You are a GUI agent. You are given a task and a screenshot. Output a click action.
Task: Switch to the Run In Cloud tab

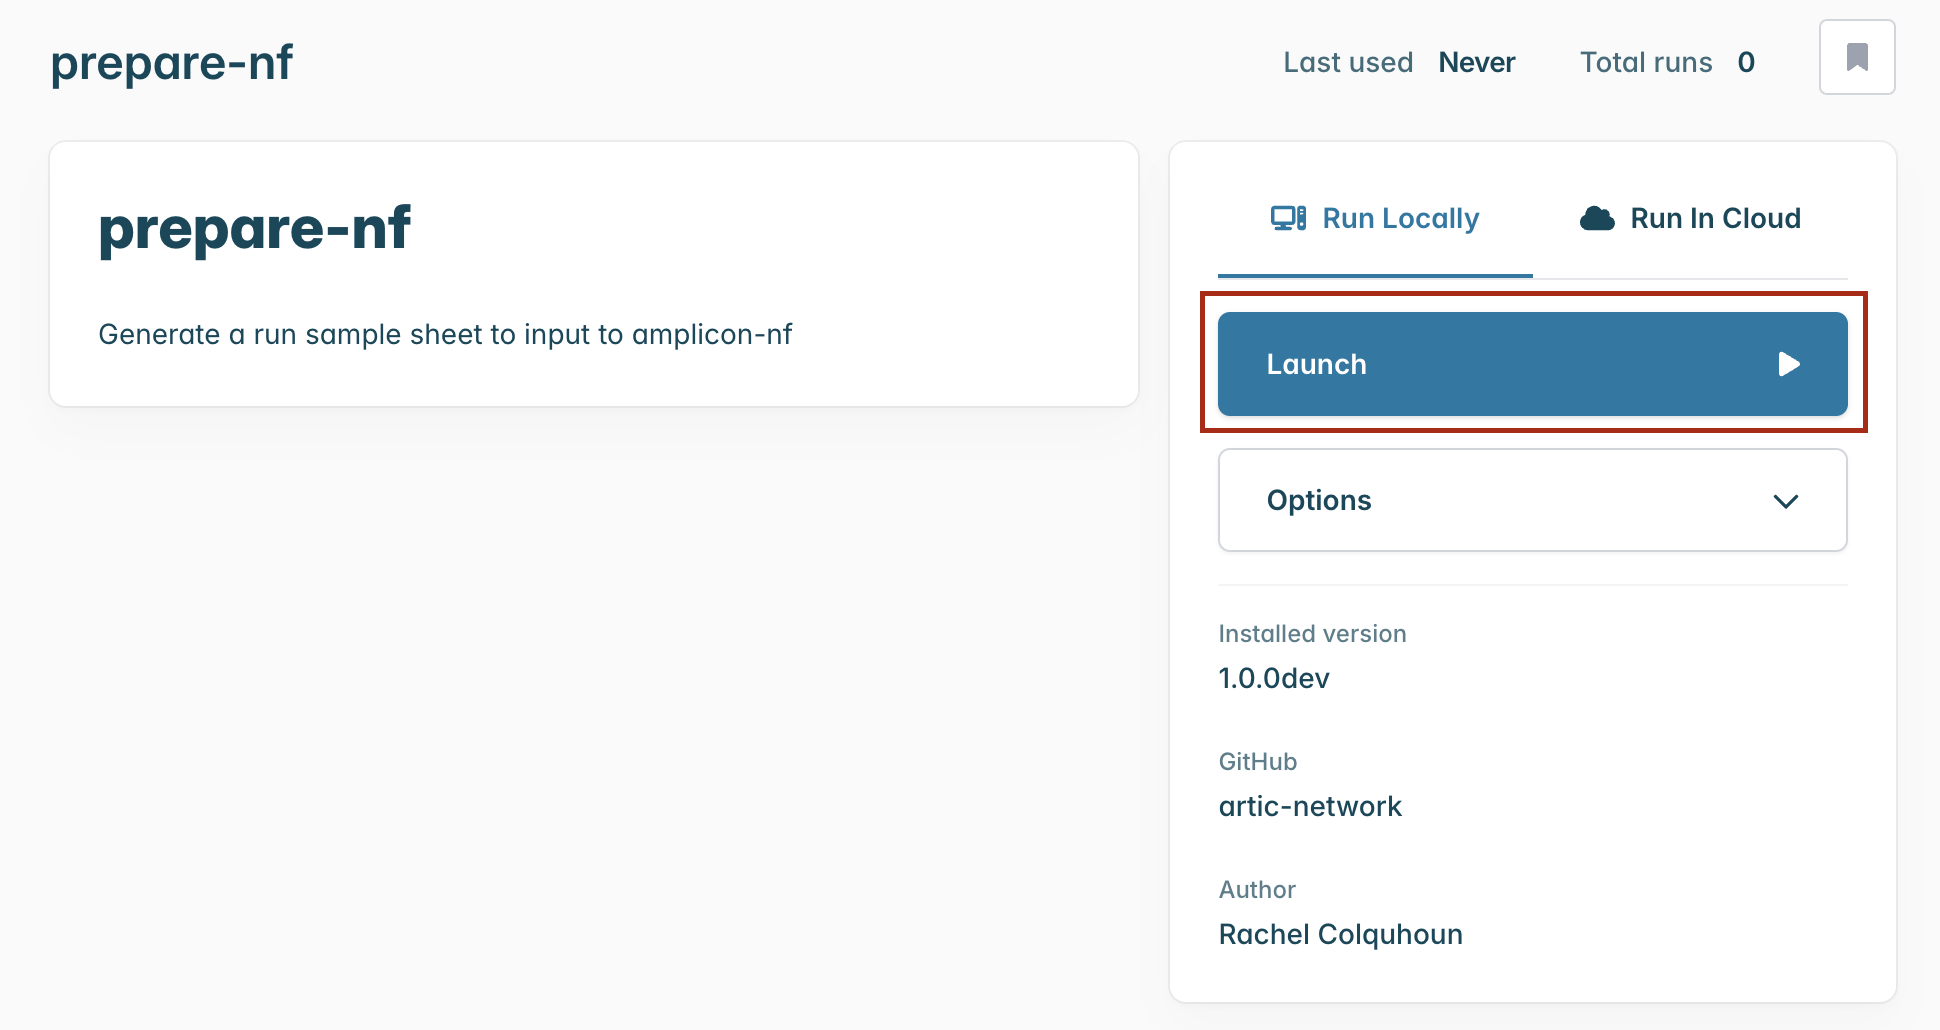pos(1690,218)
